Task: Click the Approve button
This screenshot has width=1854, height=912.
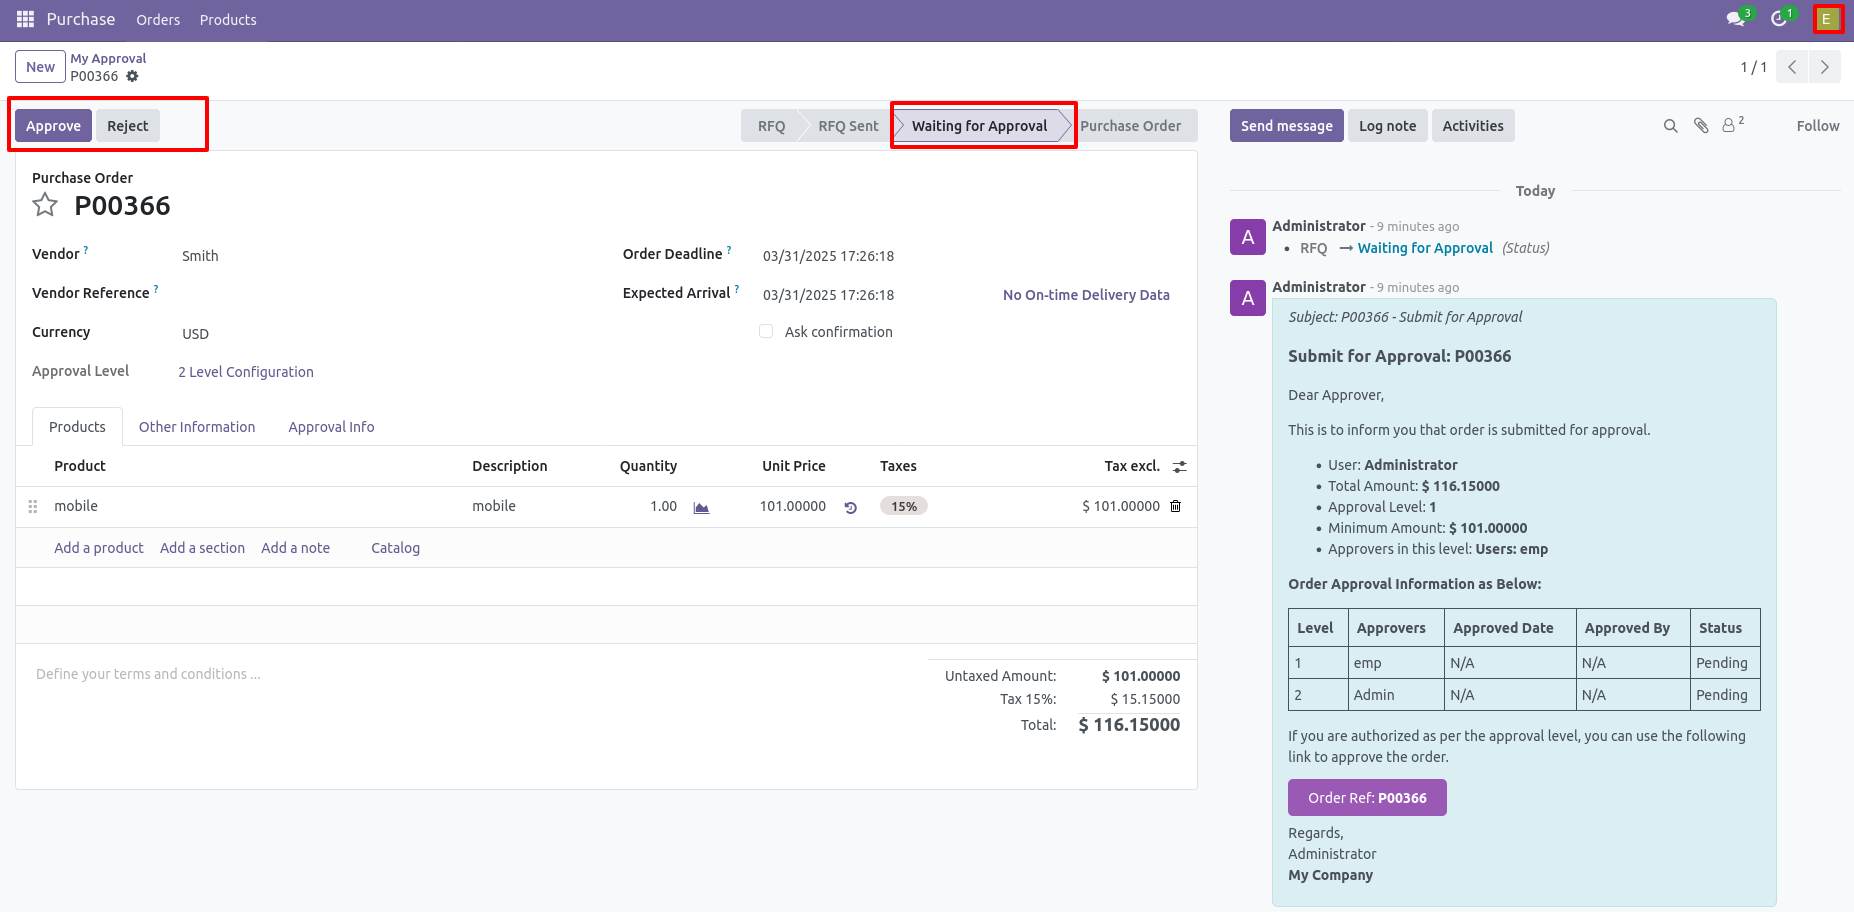Action: point(53,126)
